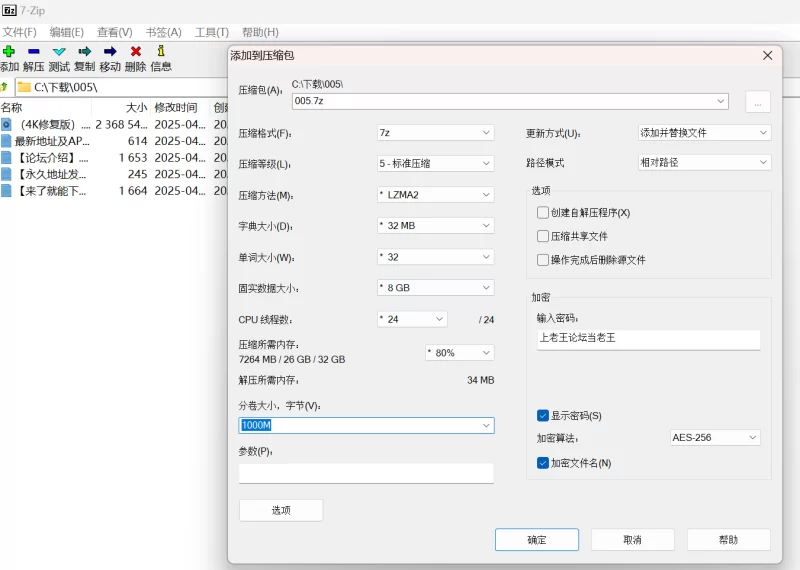The height and width of the screenshot is (570, 800).
Task: Click the Test (测试) toolbar icon
Action: [59, 52]
